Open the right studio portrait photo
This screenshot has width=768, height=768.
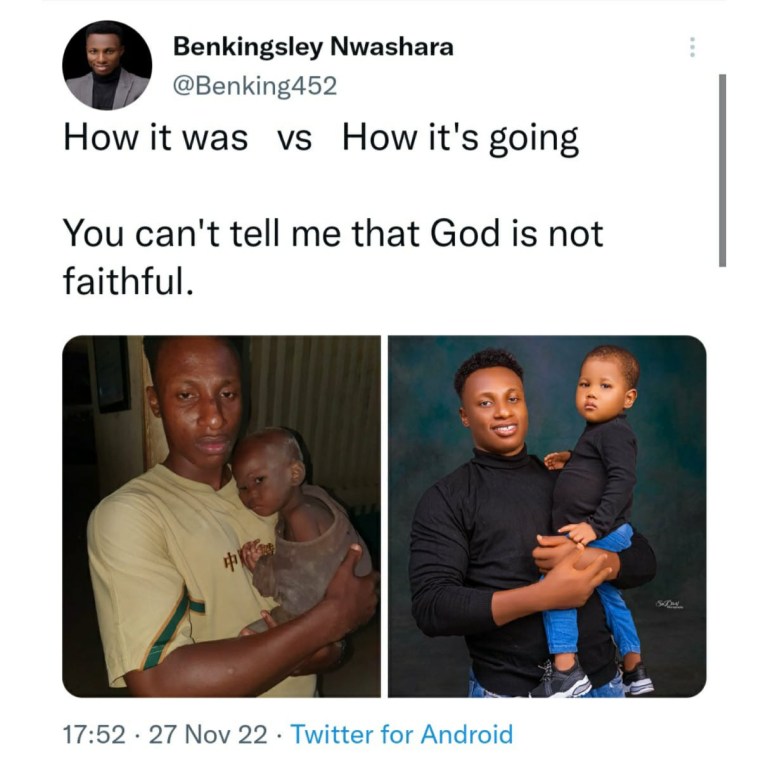(547, 516)
